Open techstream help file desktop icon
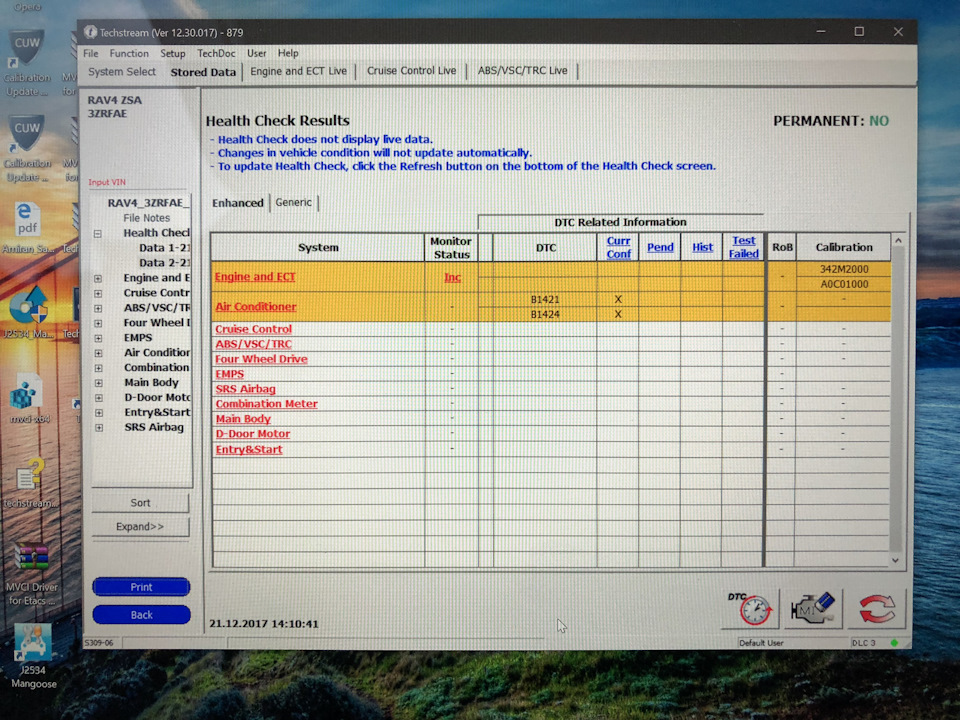 click(29, 484)
